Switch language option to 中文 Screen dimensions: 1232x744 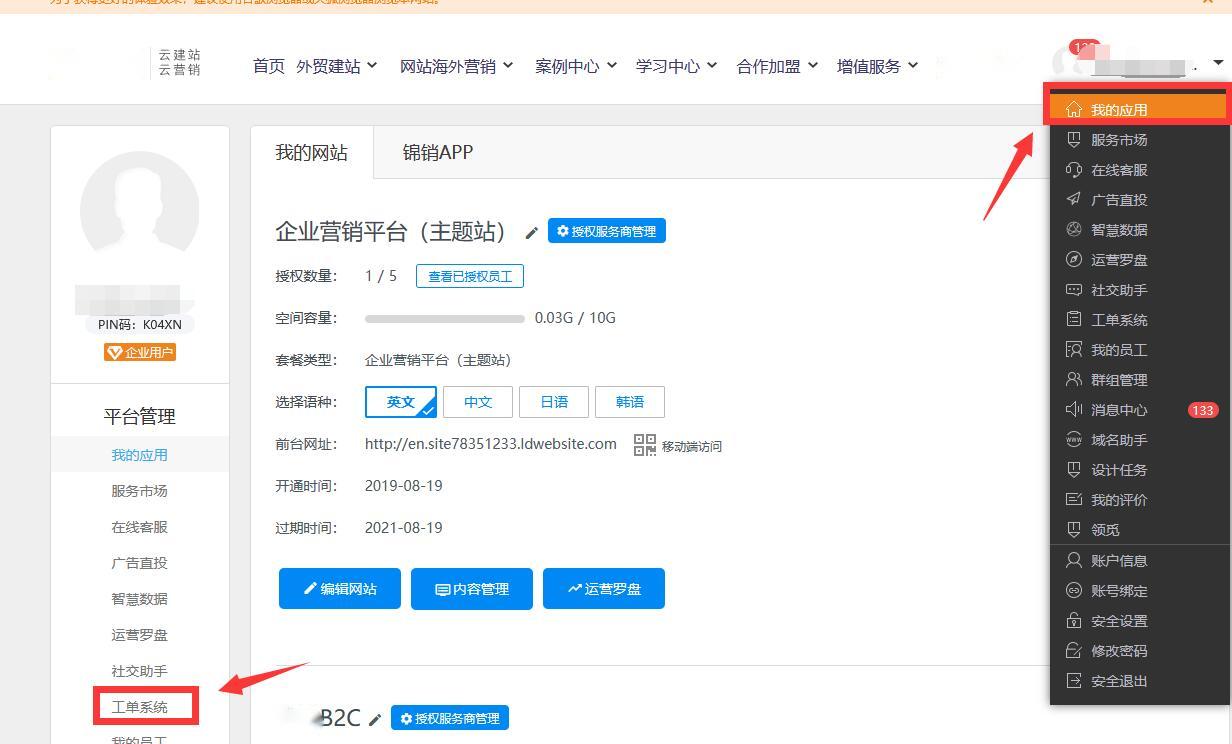[478, 402]
